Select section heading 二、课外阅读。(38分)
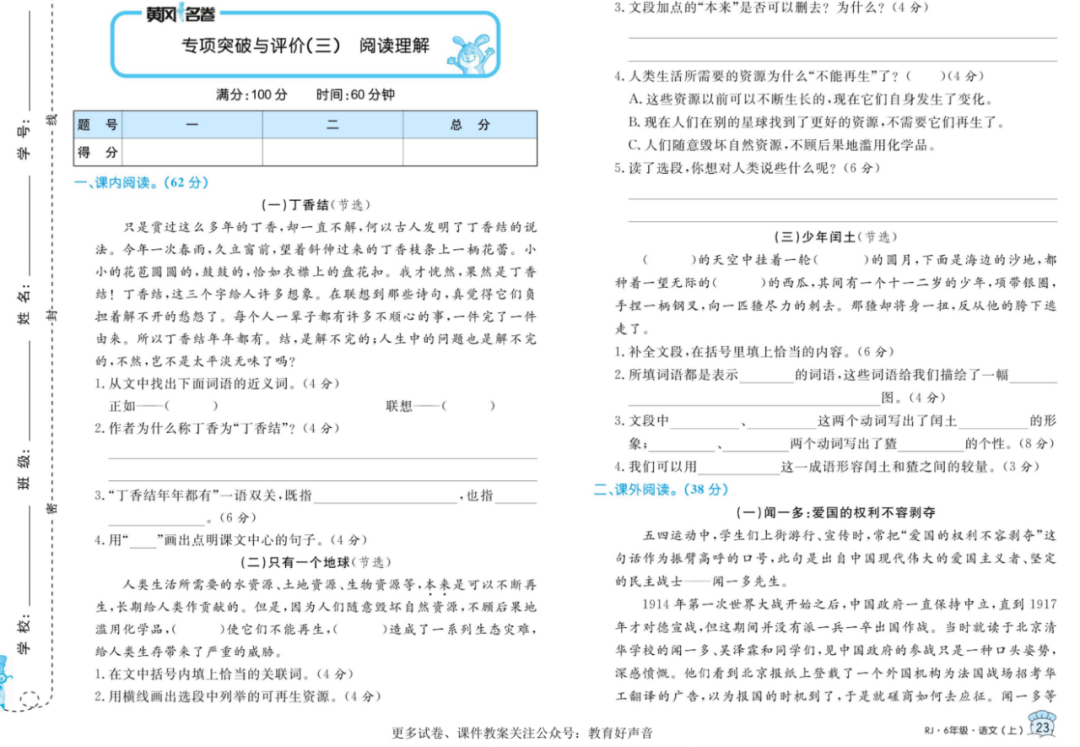Image resolution: width=1080 pixels, height=747 pixels. (x=661, y=490)
